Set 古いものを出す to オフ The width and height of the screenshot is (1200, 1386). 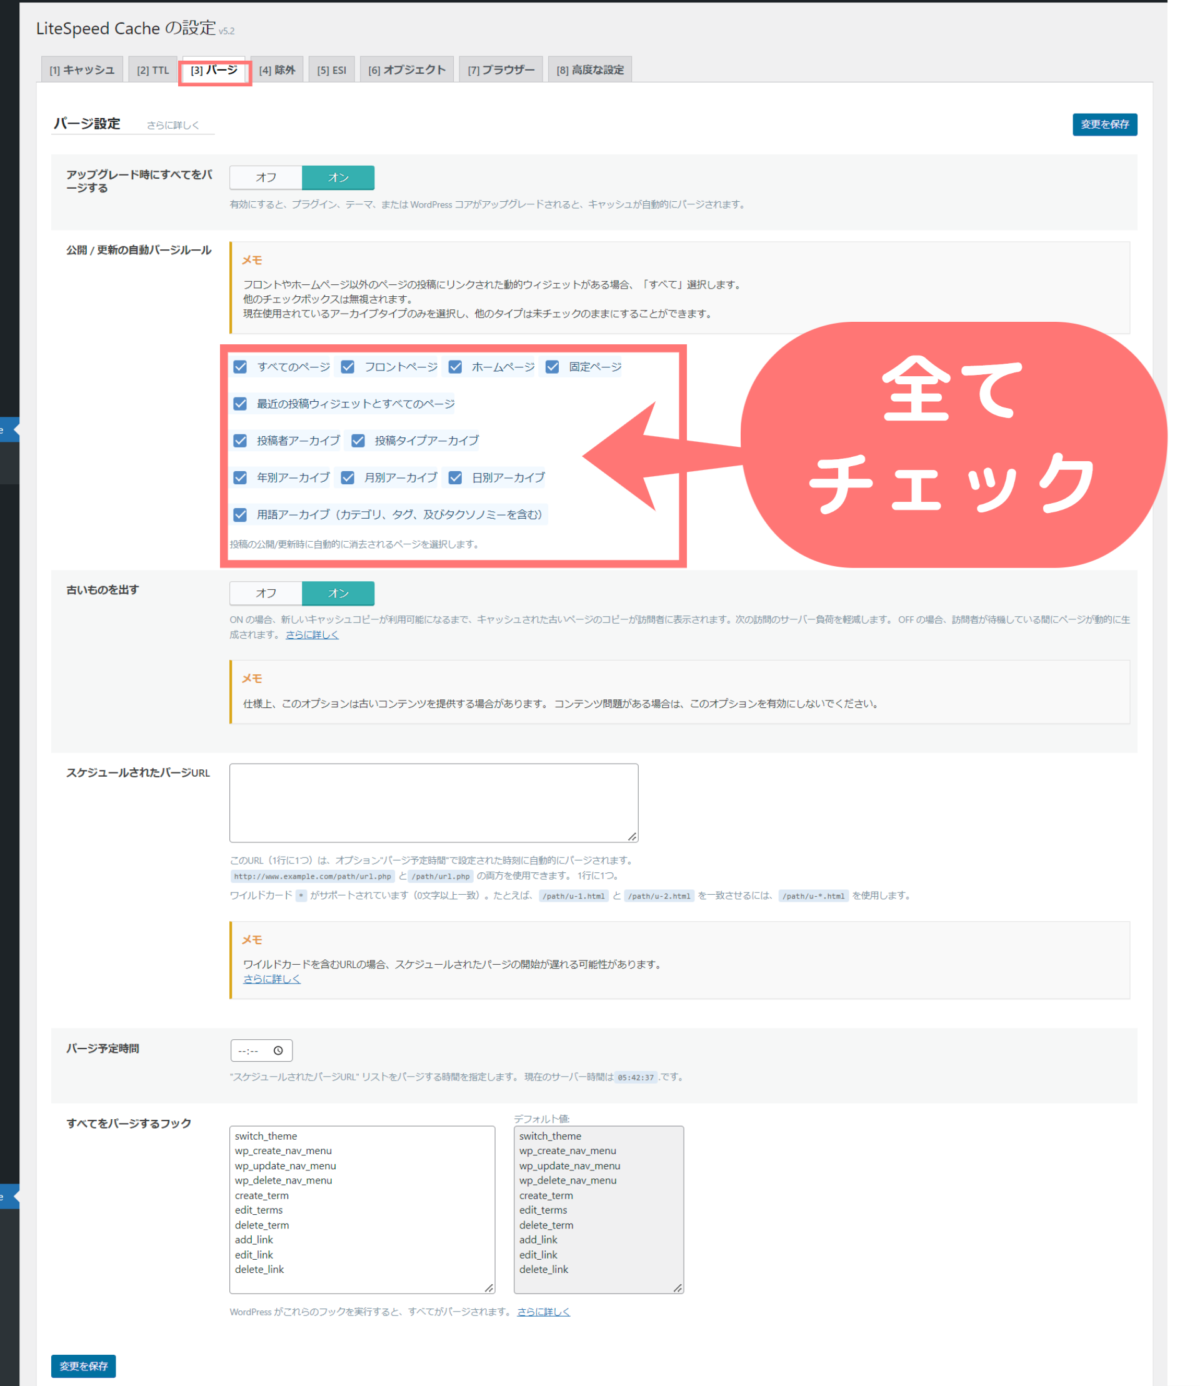265,592
